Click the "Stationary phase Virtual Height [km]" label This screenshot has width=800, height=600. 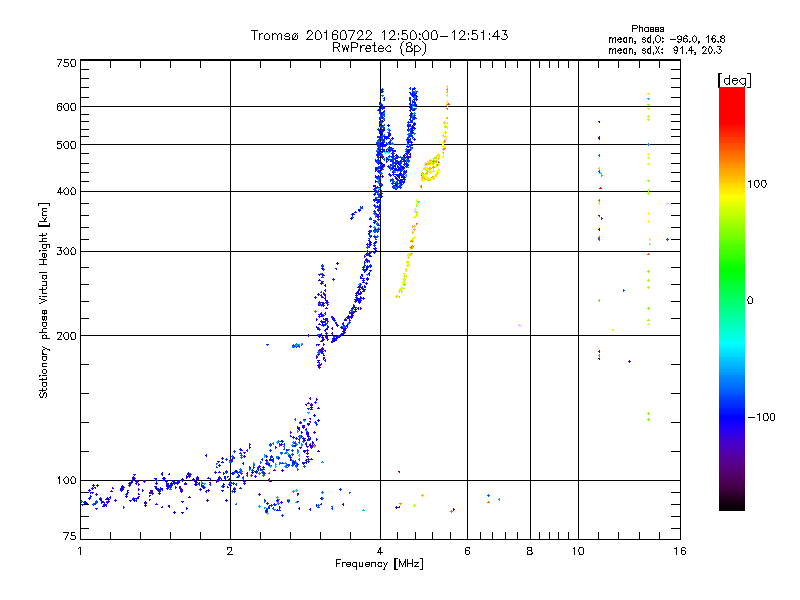(x=44, y=300)
